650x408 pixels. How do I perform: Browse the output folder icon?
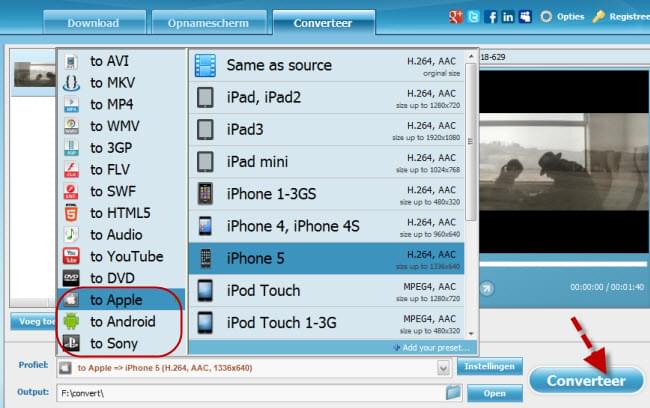coord(453,392)
